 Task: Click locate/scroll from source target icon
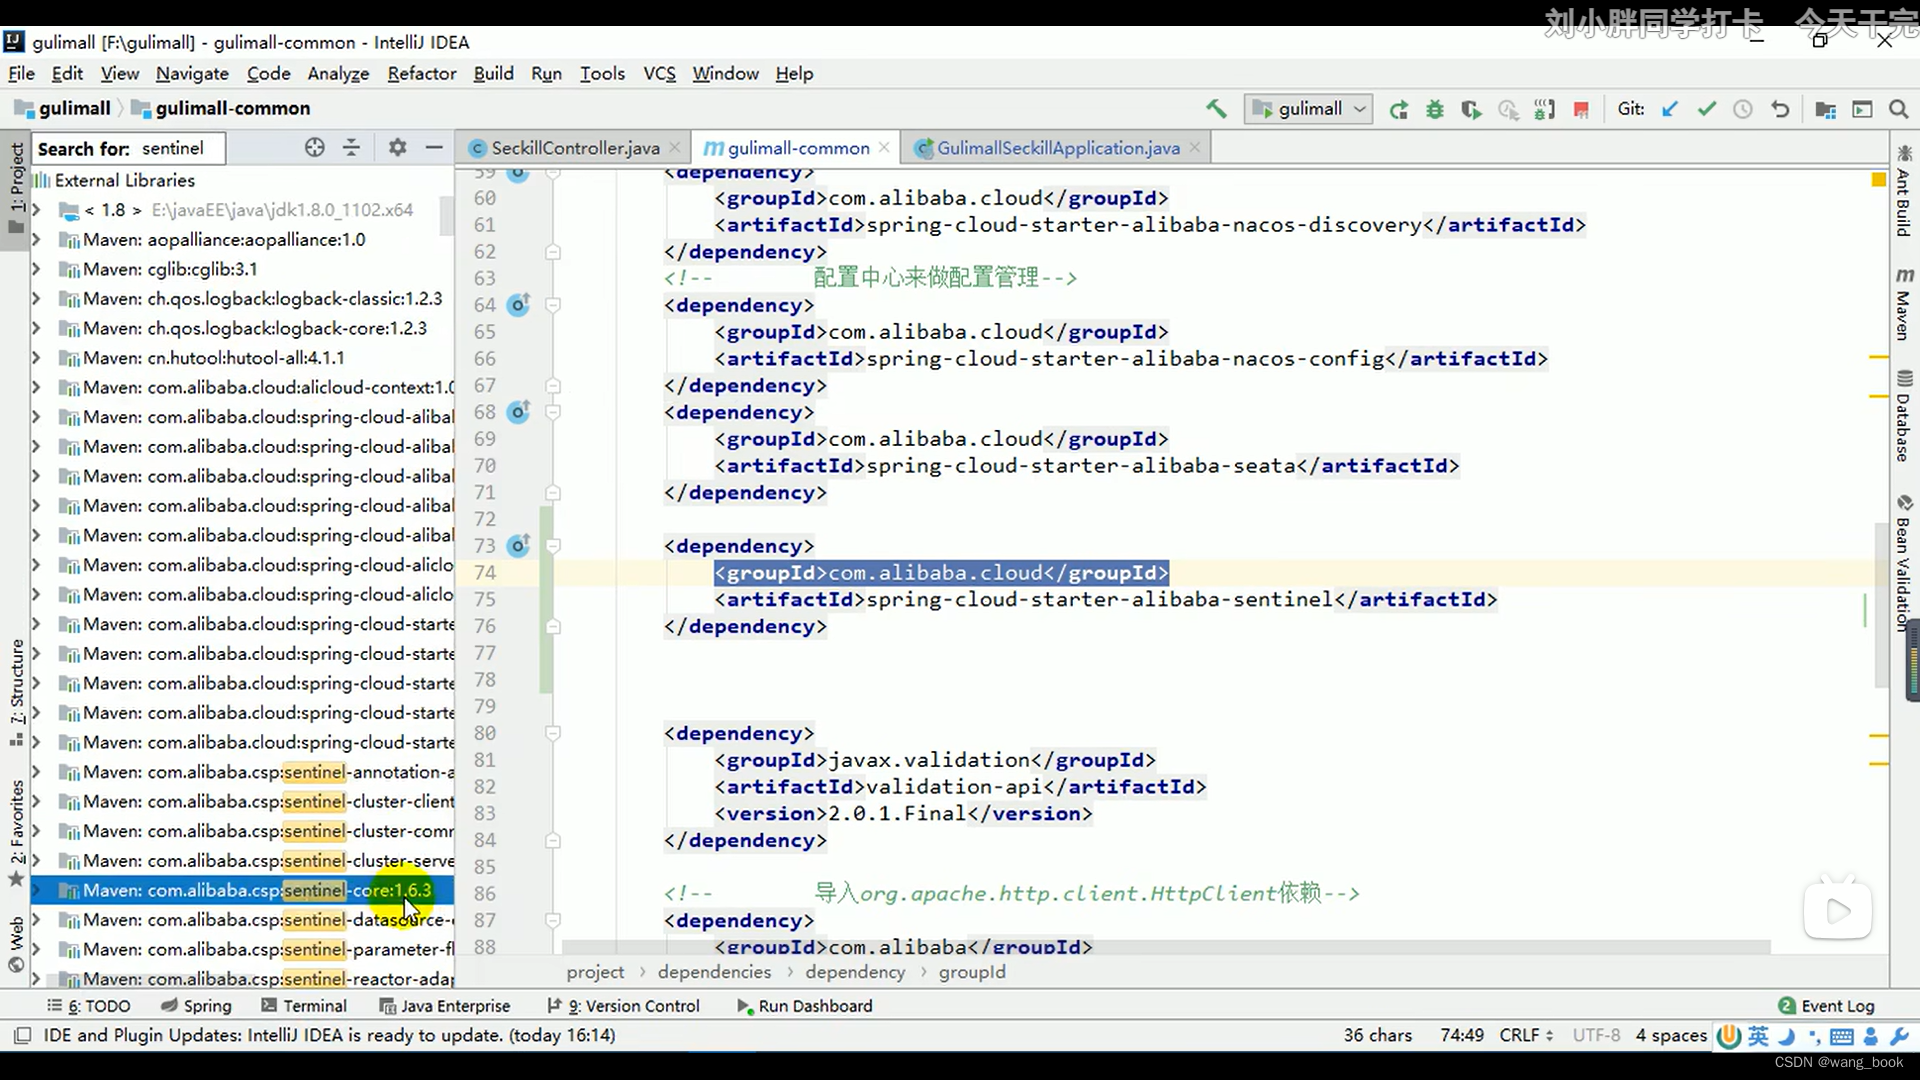pos(315,148)
